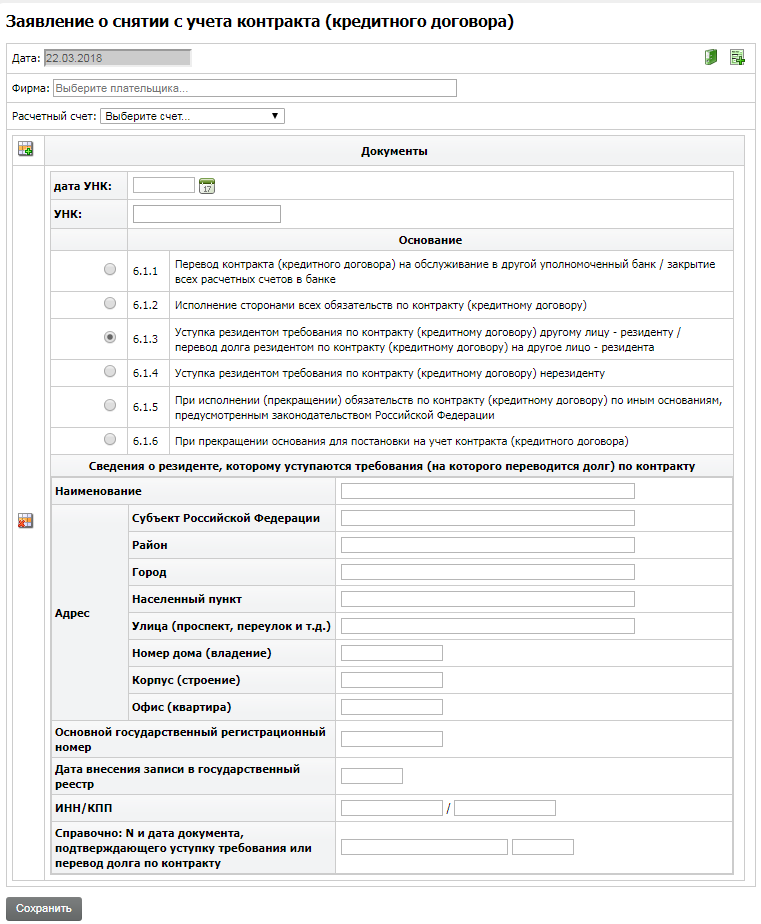Screen dimensions: 761x924
Task: Click the Субъект Российской Федерации field
Action: click(487, 518)
